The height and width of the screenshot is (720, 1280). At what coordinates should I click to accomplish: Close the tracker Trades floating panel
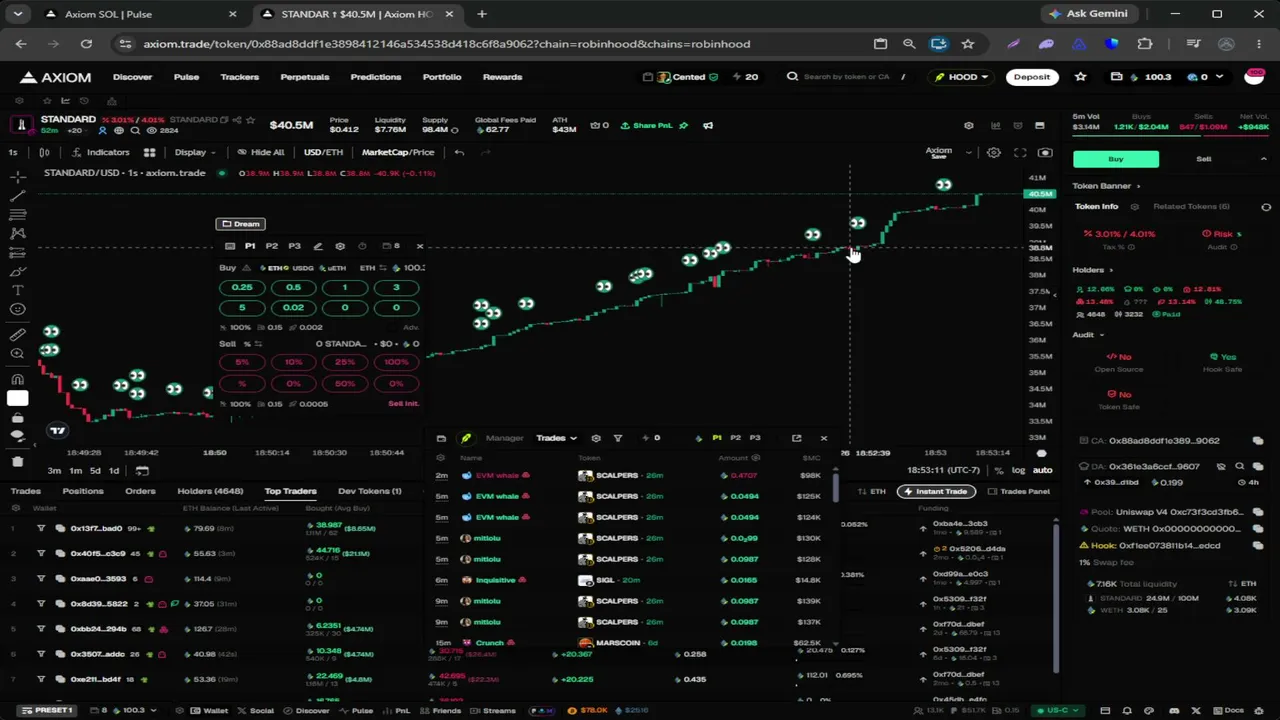824,438
